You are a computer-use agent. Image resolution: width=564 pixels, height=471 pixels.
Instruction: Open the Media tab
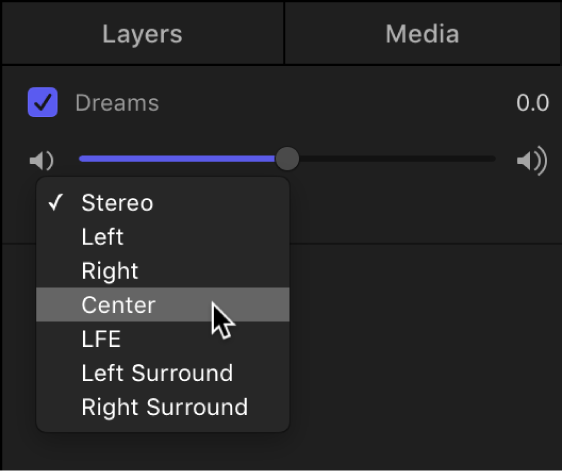click(423, 34)
